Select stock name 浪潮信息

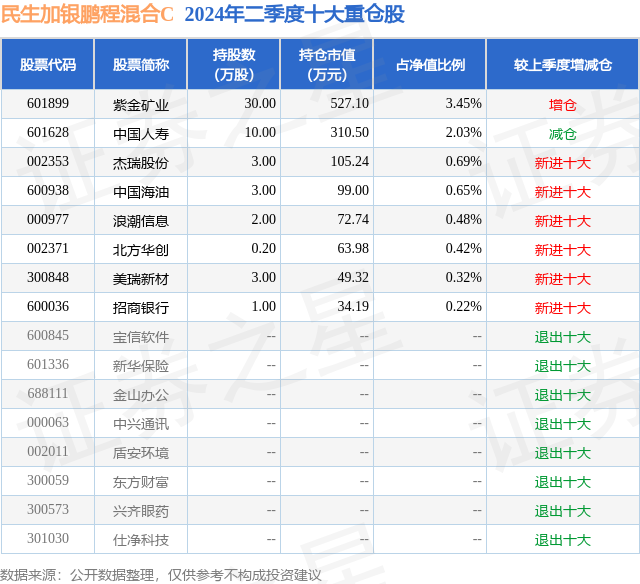pyautogui.click(x=141, y=221)
